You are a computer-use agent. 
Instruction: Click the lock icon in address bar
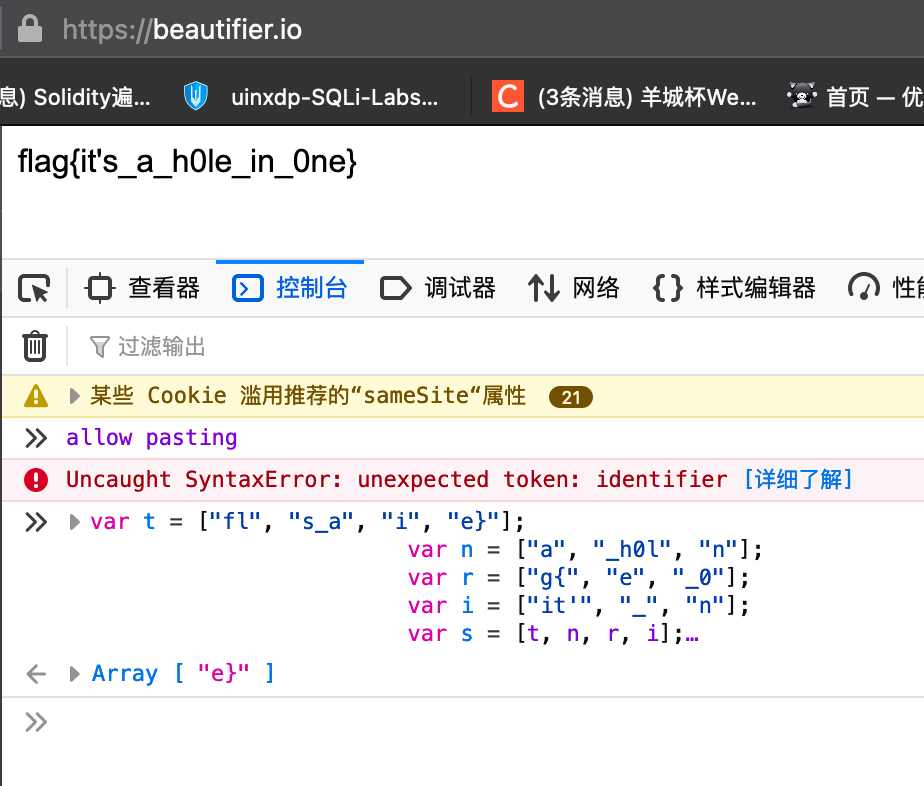click(30, 29)
